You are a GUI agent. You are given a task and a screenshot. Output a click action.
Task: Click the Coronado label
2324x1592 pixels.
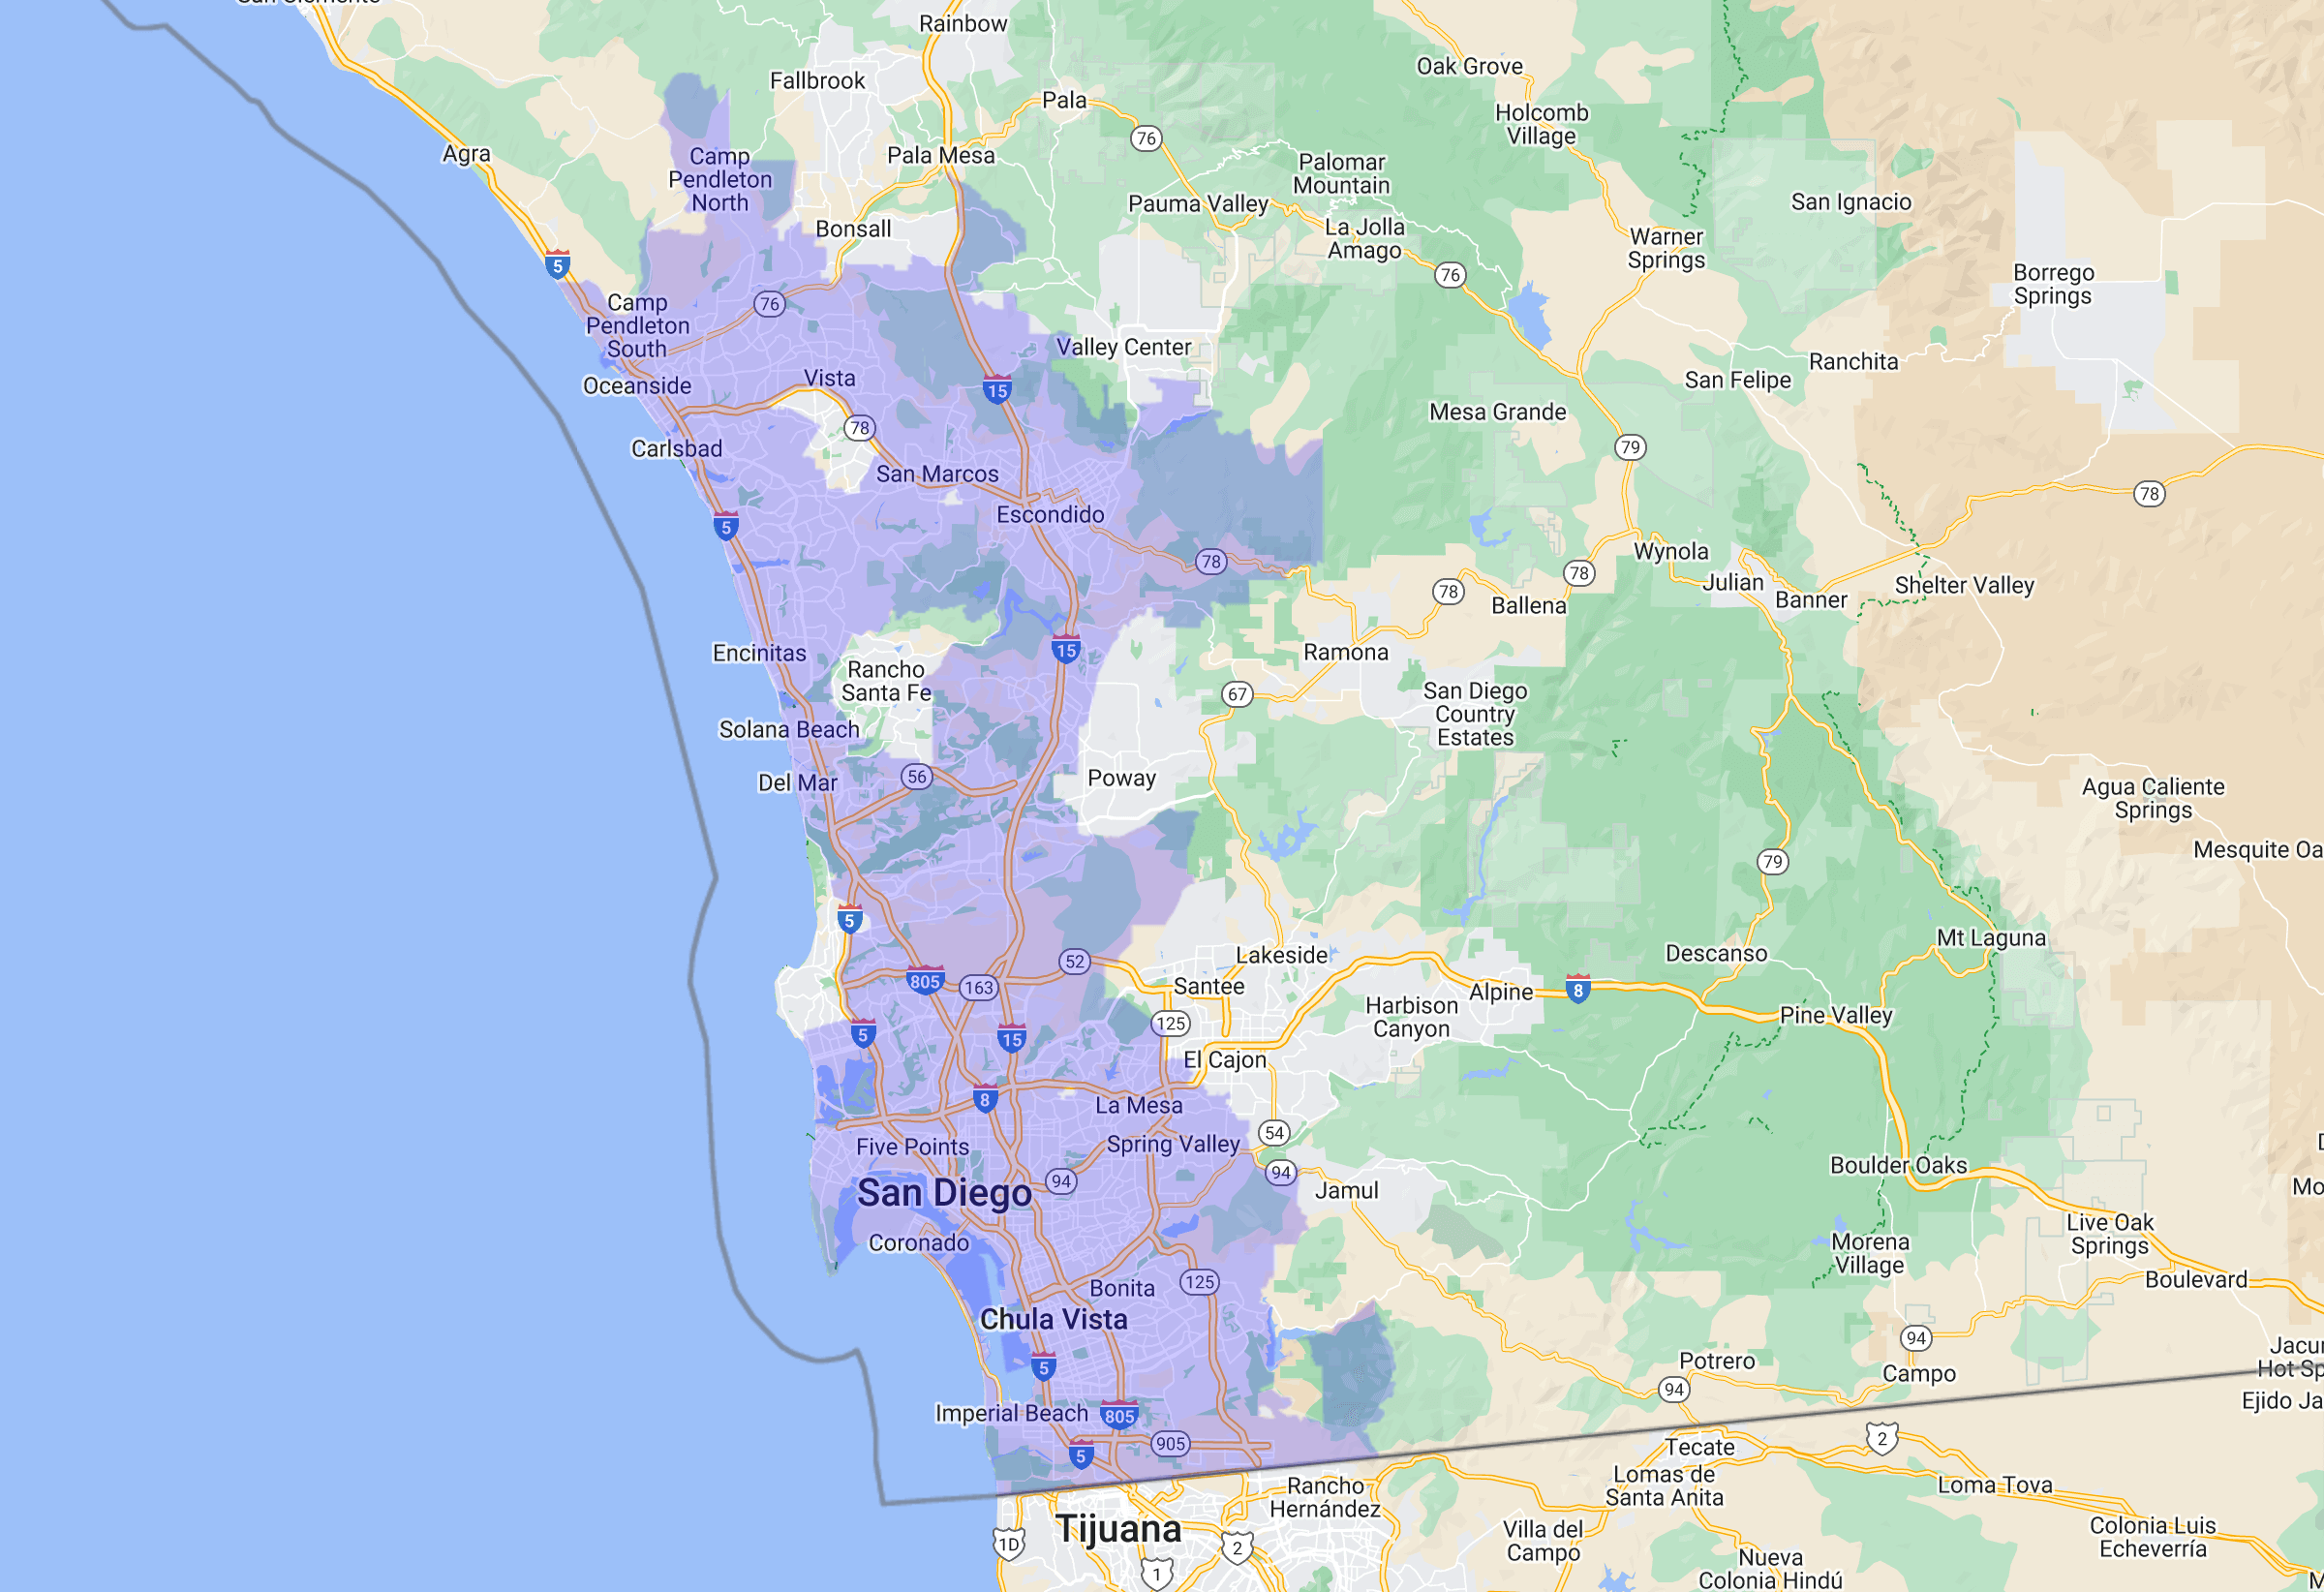918,1242
